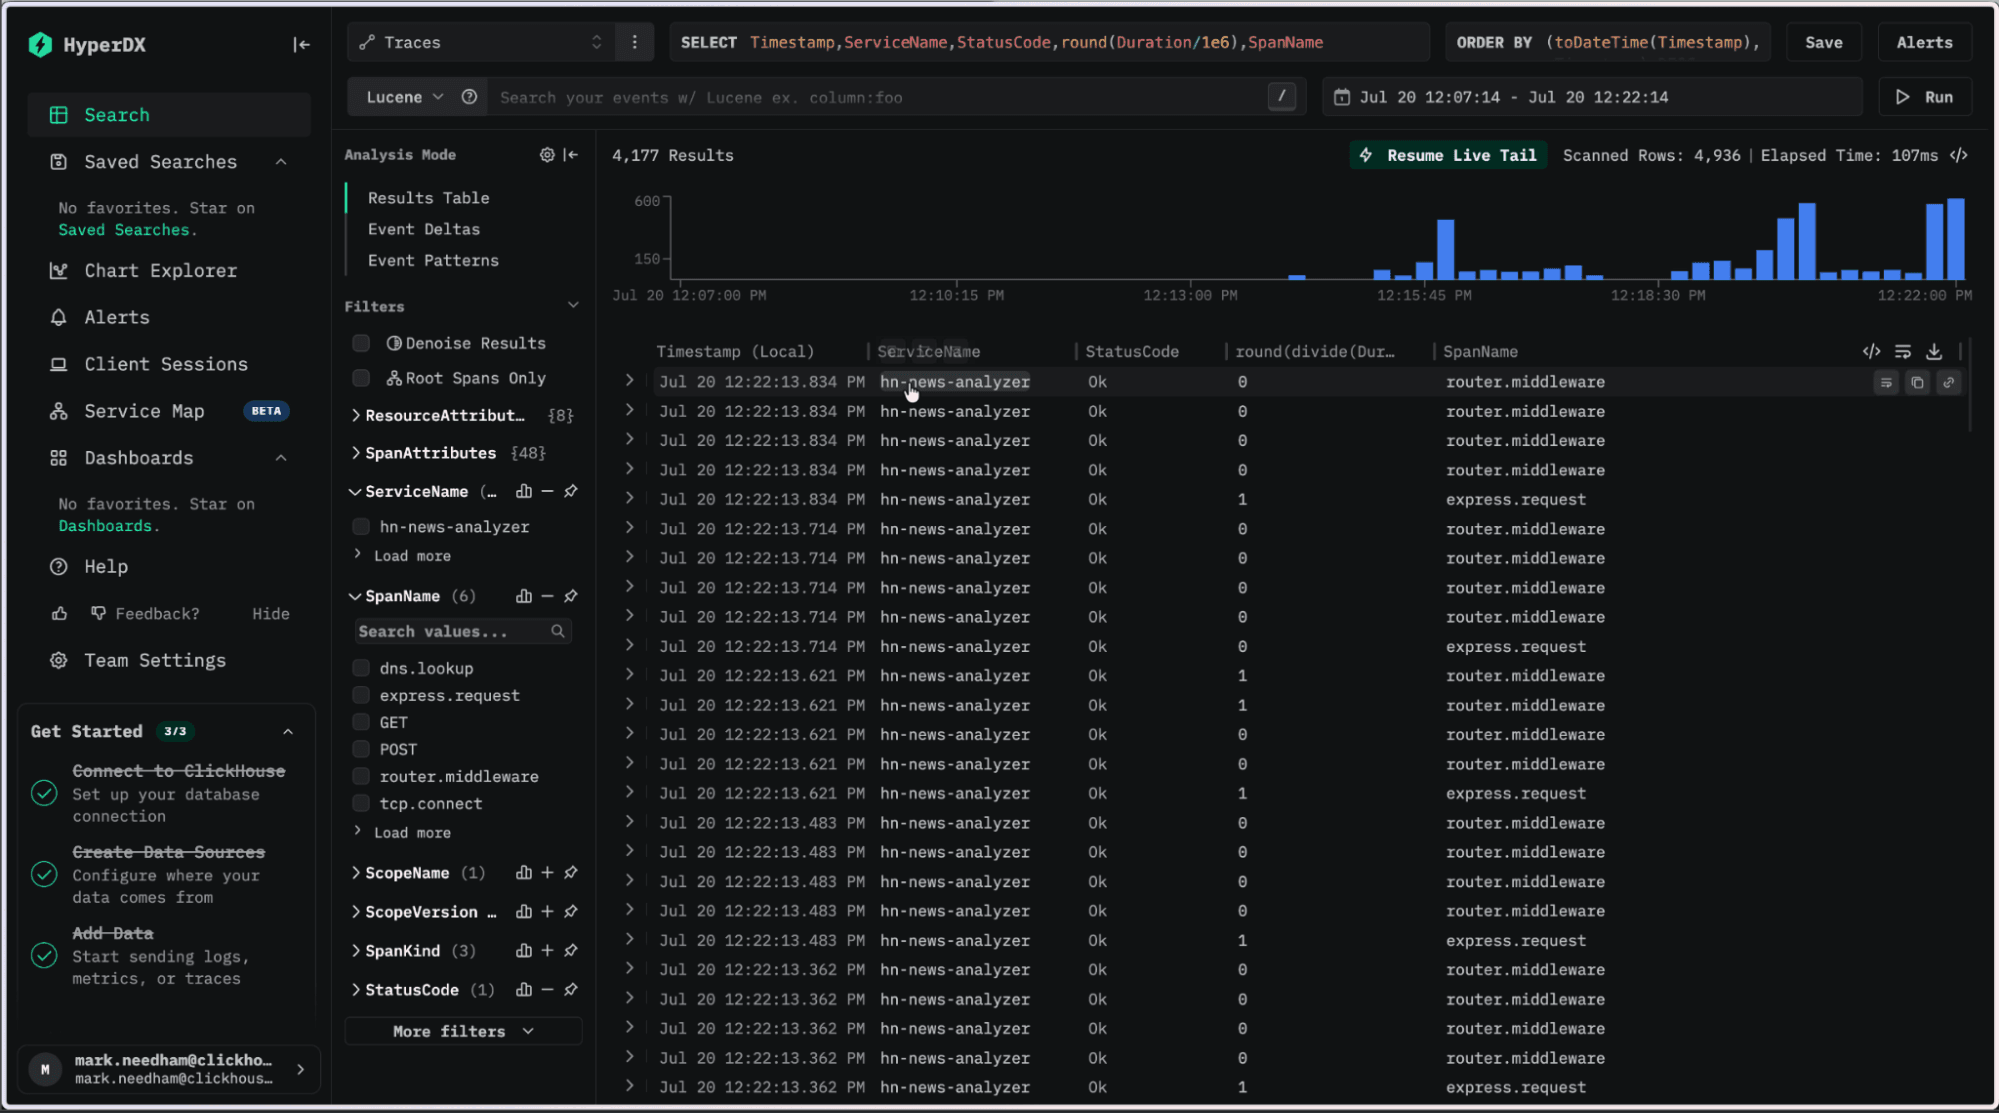Image resolution: width=1999 pixels, height=1113 pixels.
Task: Check the tcp.connect span filter
Action: click(361, 803)
